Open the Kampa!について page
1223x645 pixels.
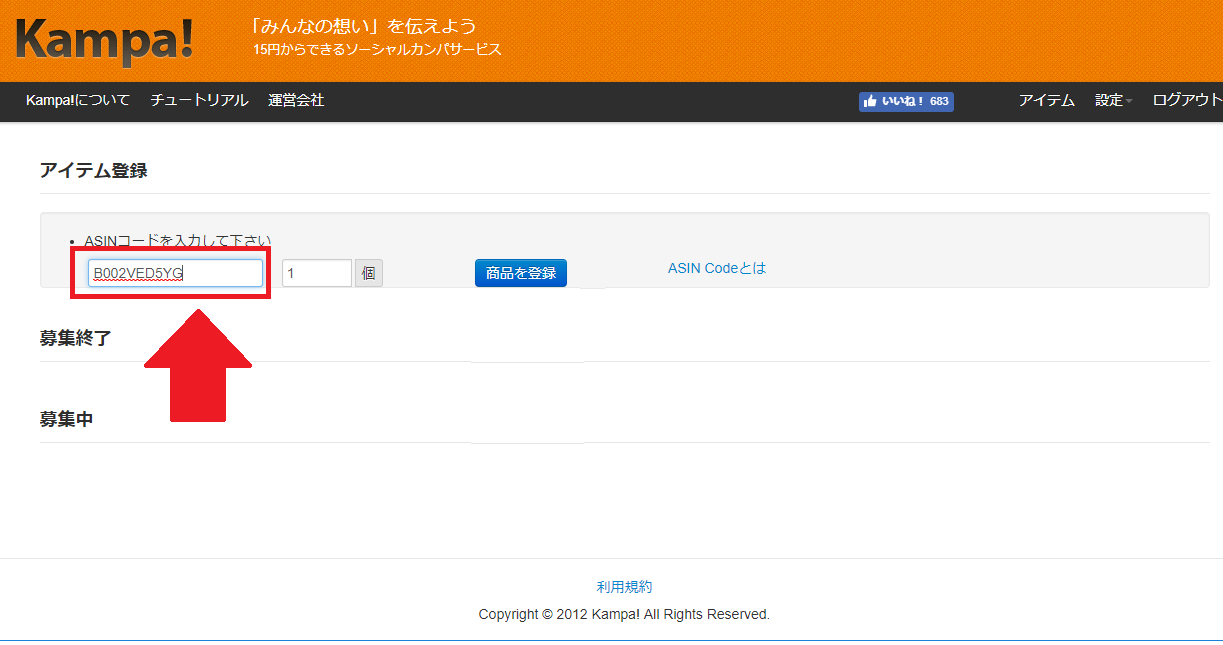click(78, 100)
